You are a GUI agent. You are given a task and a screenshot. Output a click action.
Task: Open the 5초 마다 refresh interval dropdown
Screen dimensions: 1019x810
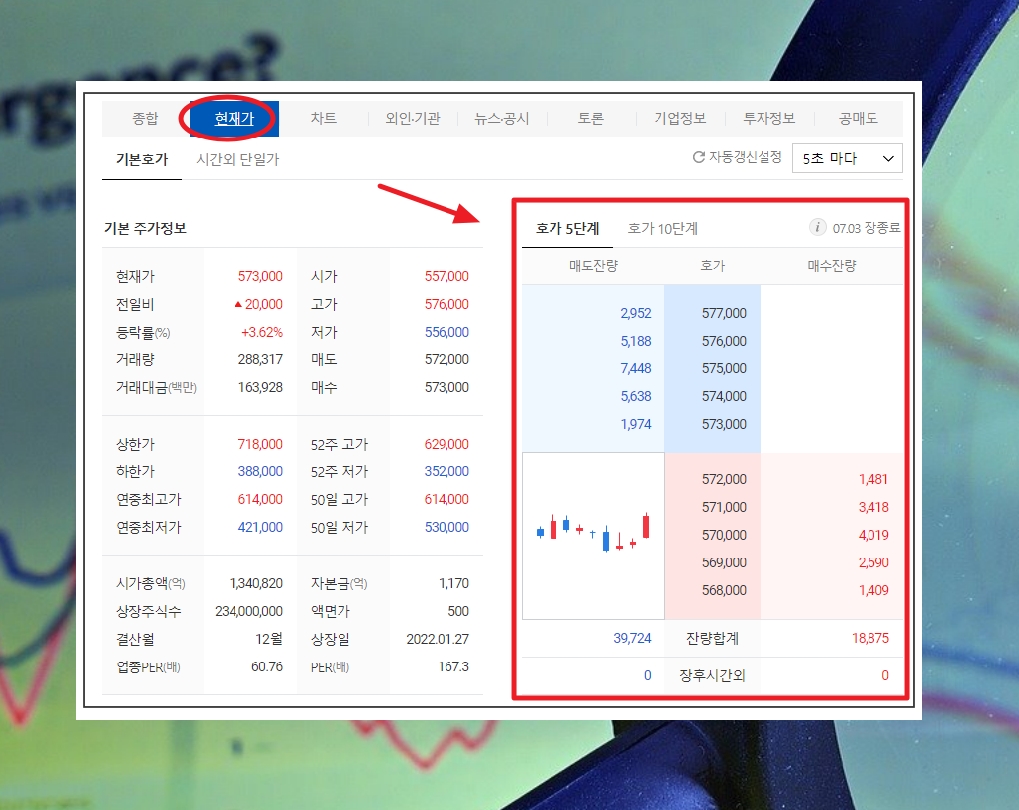click(847, 158)
